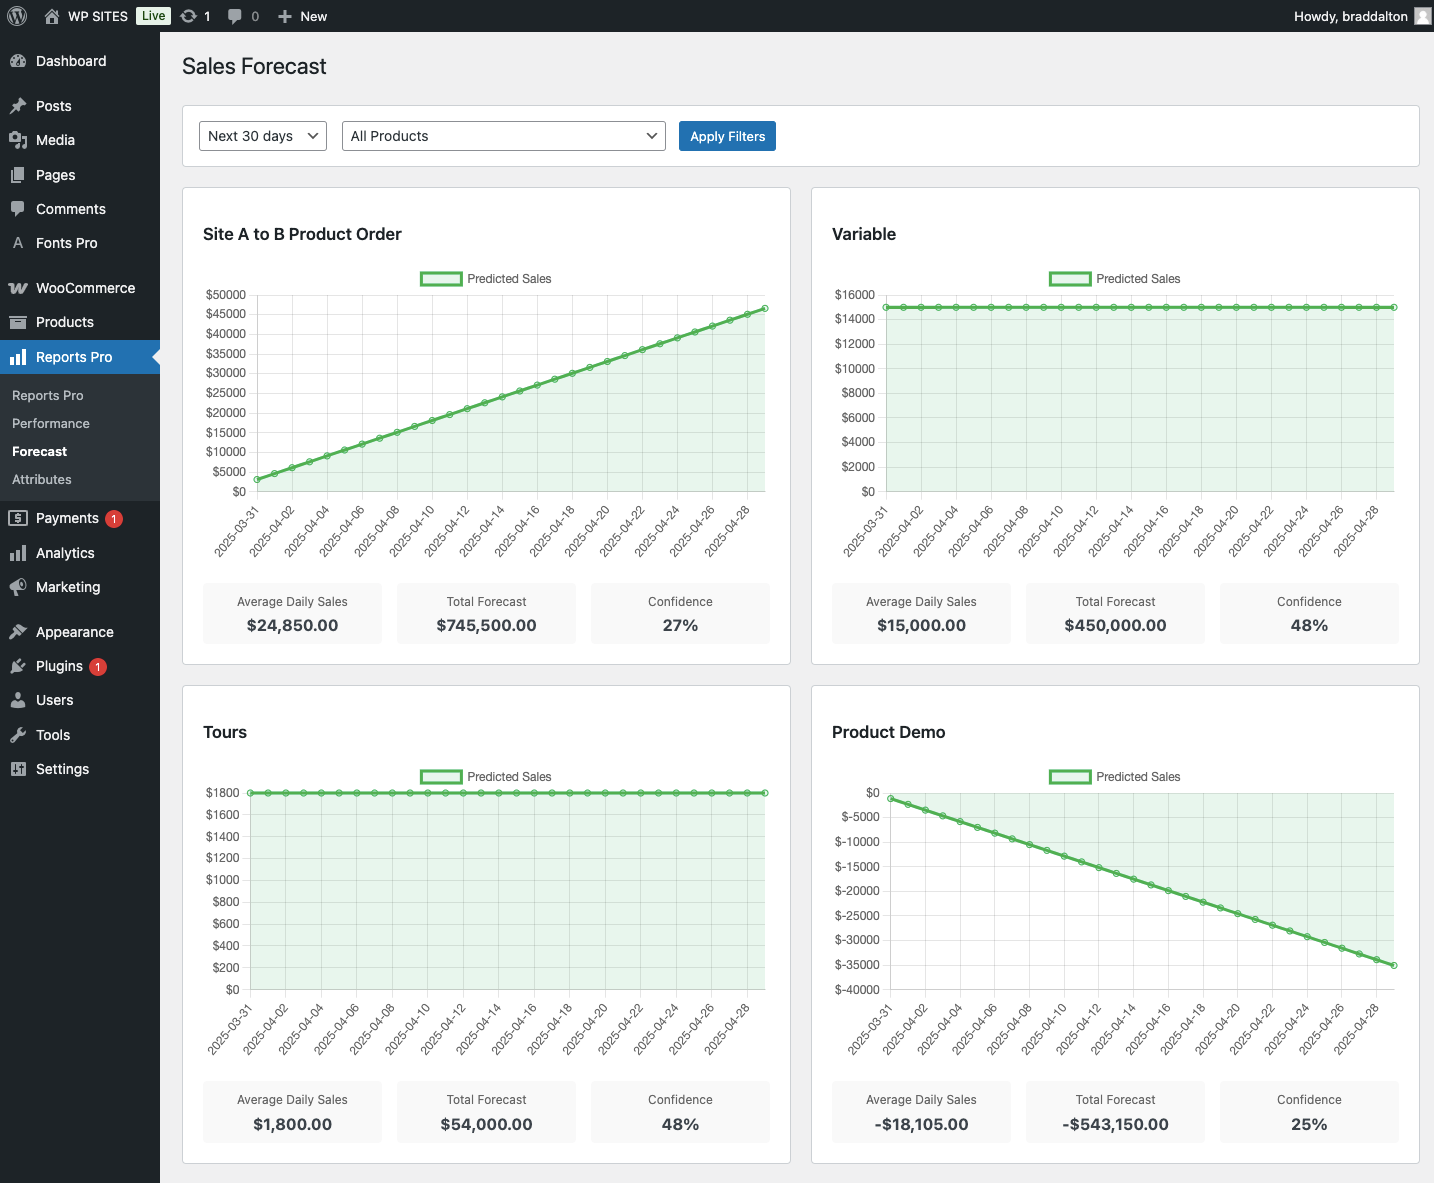Open the Attributes submenu item
The image size is (1434, 1183).
(42, 480)
